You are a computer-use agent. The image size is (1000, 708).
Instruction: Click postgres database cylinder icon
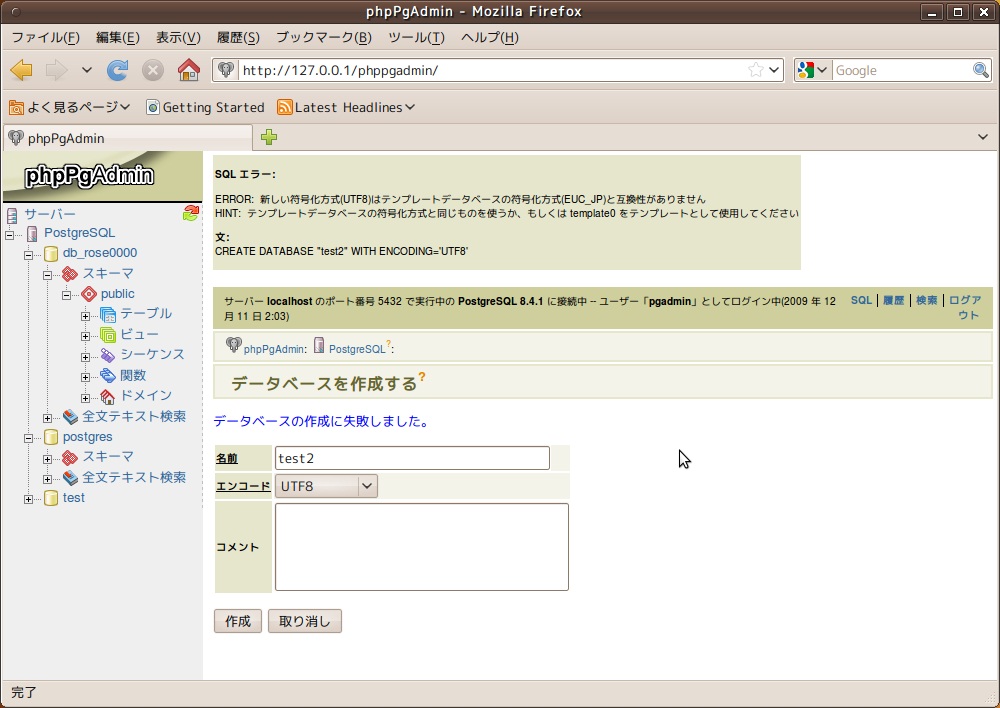[51, 438]
